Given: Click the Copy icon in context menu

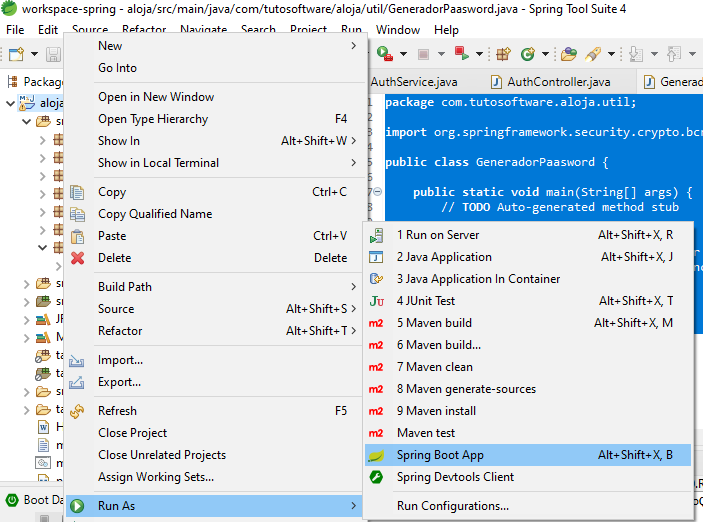Looking at the screenshot, I should [x=77, y=192].
